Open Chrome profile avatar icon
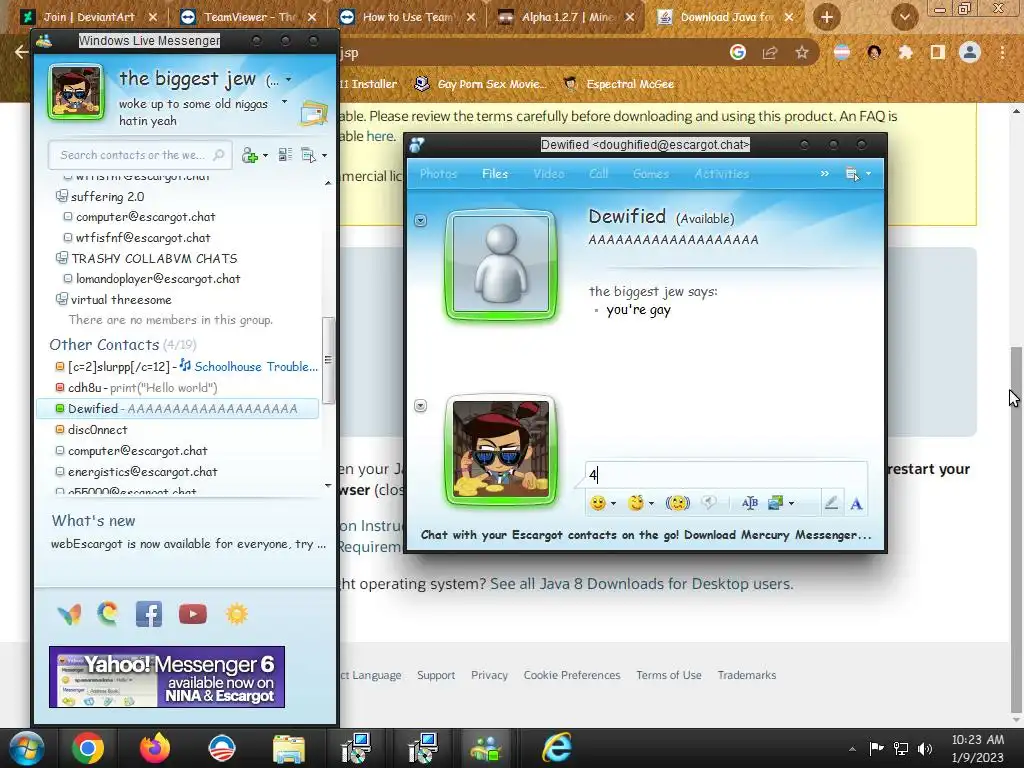The image size is (1024, 768). pos(970,52)
